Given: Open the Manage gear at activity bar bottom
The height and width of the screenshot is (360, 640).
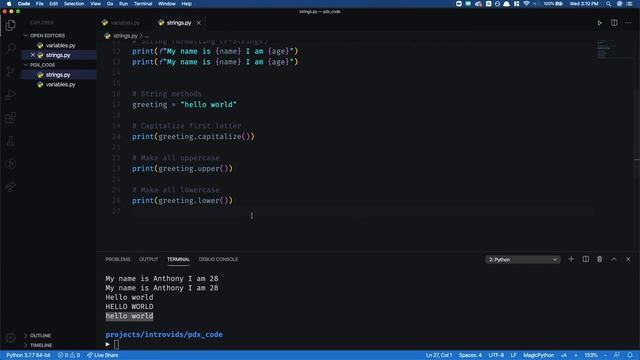Looking at the screenshot, I should [x=11, y=338].
